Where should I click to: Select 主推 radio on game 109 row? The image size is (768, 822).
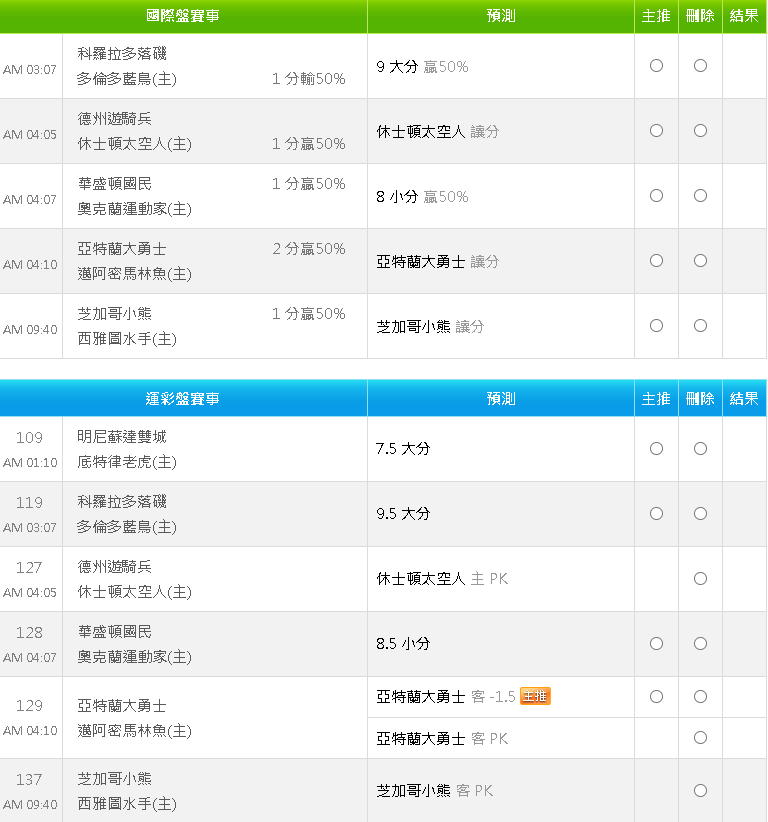tap(656, 449)
